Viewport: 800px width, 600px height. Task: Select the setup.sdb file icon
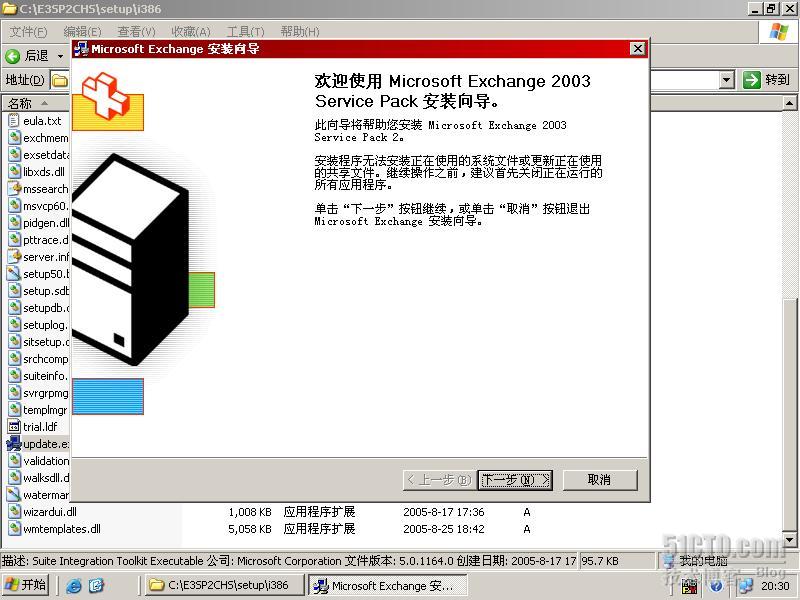coord(14,291)
